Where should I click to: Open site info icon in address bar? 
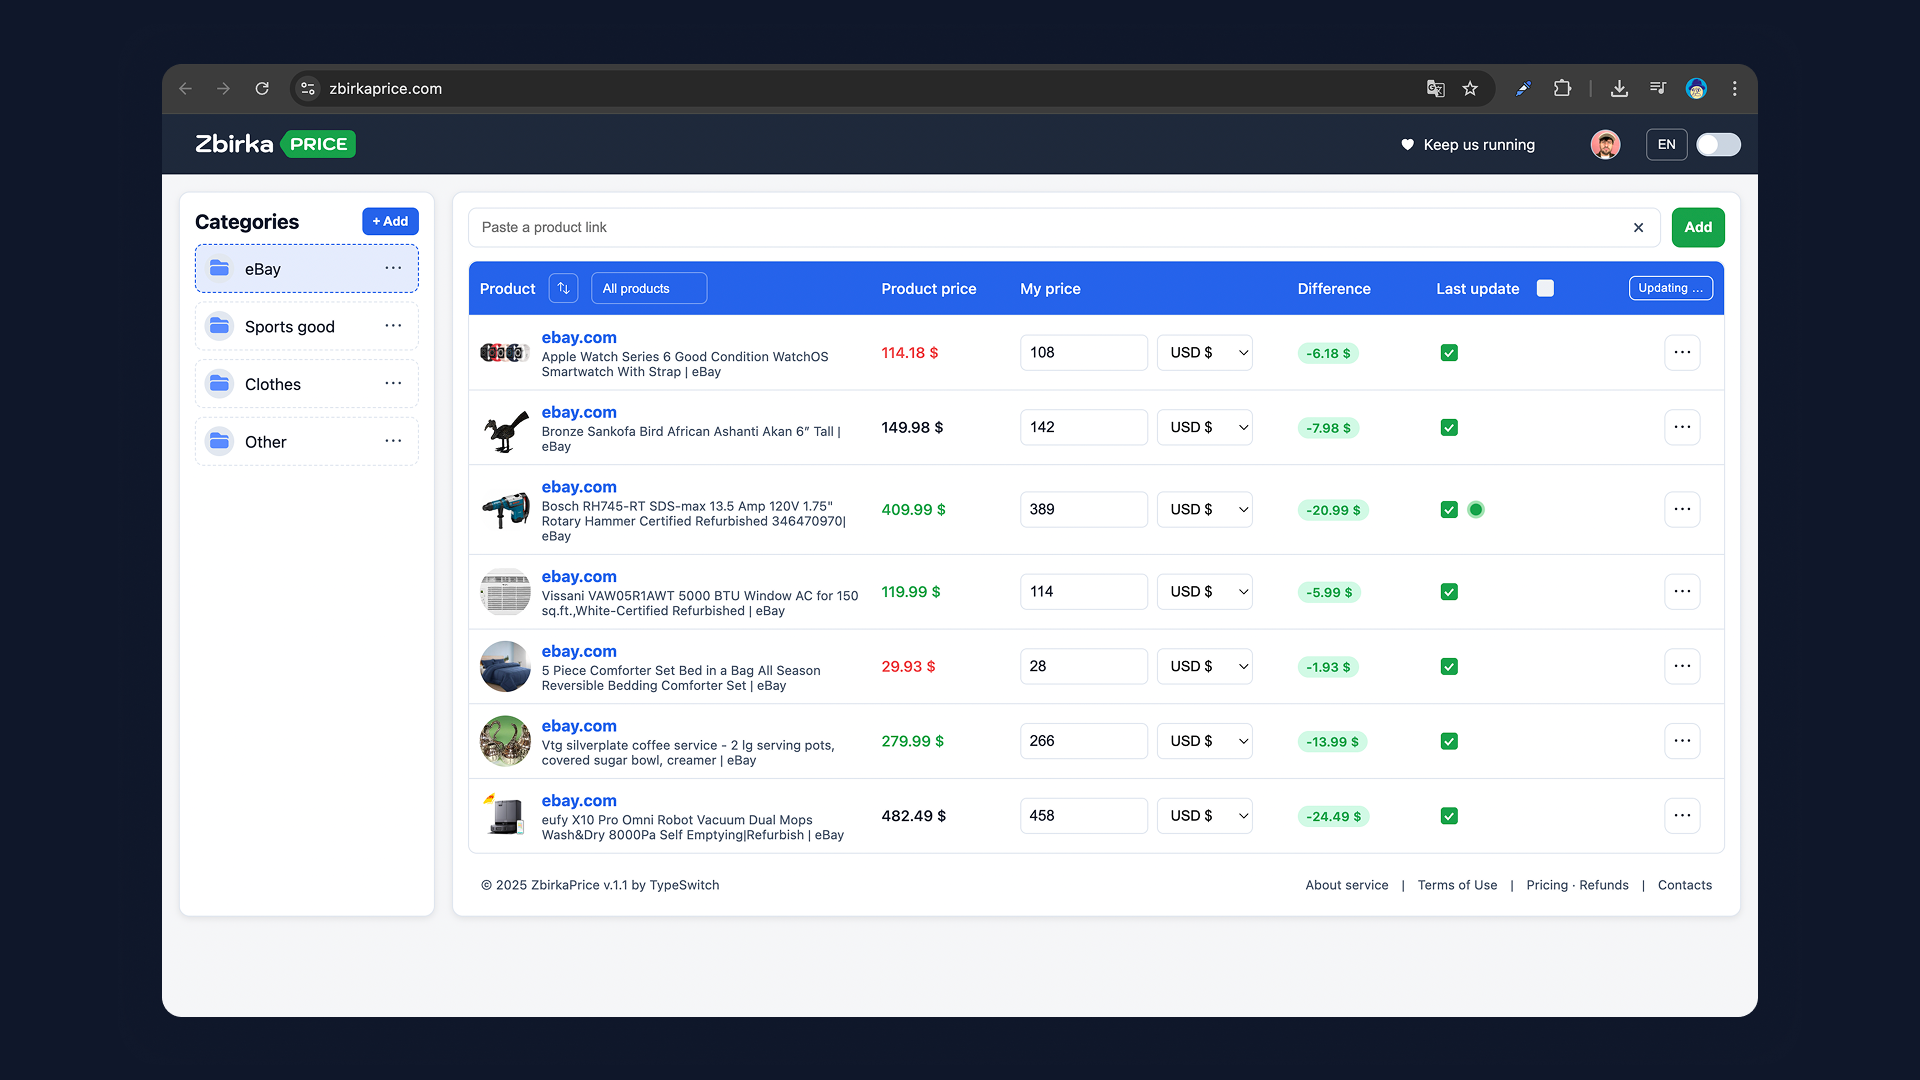(308, 89)
